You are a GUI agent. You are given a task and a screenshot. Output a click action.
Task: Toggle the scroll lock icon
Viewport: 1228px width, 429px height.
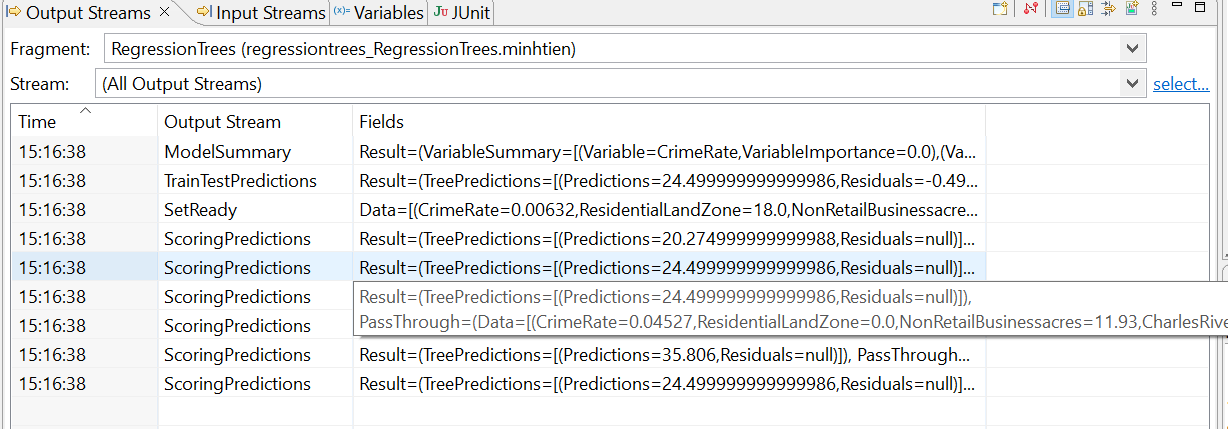pyautogui.click(x=1087, y=10)
